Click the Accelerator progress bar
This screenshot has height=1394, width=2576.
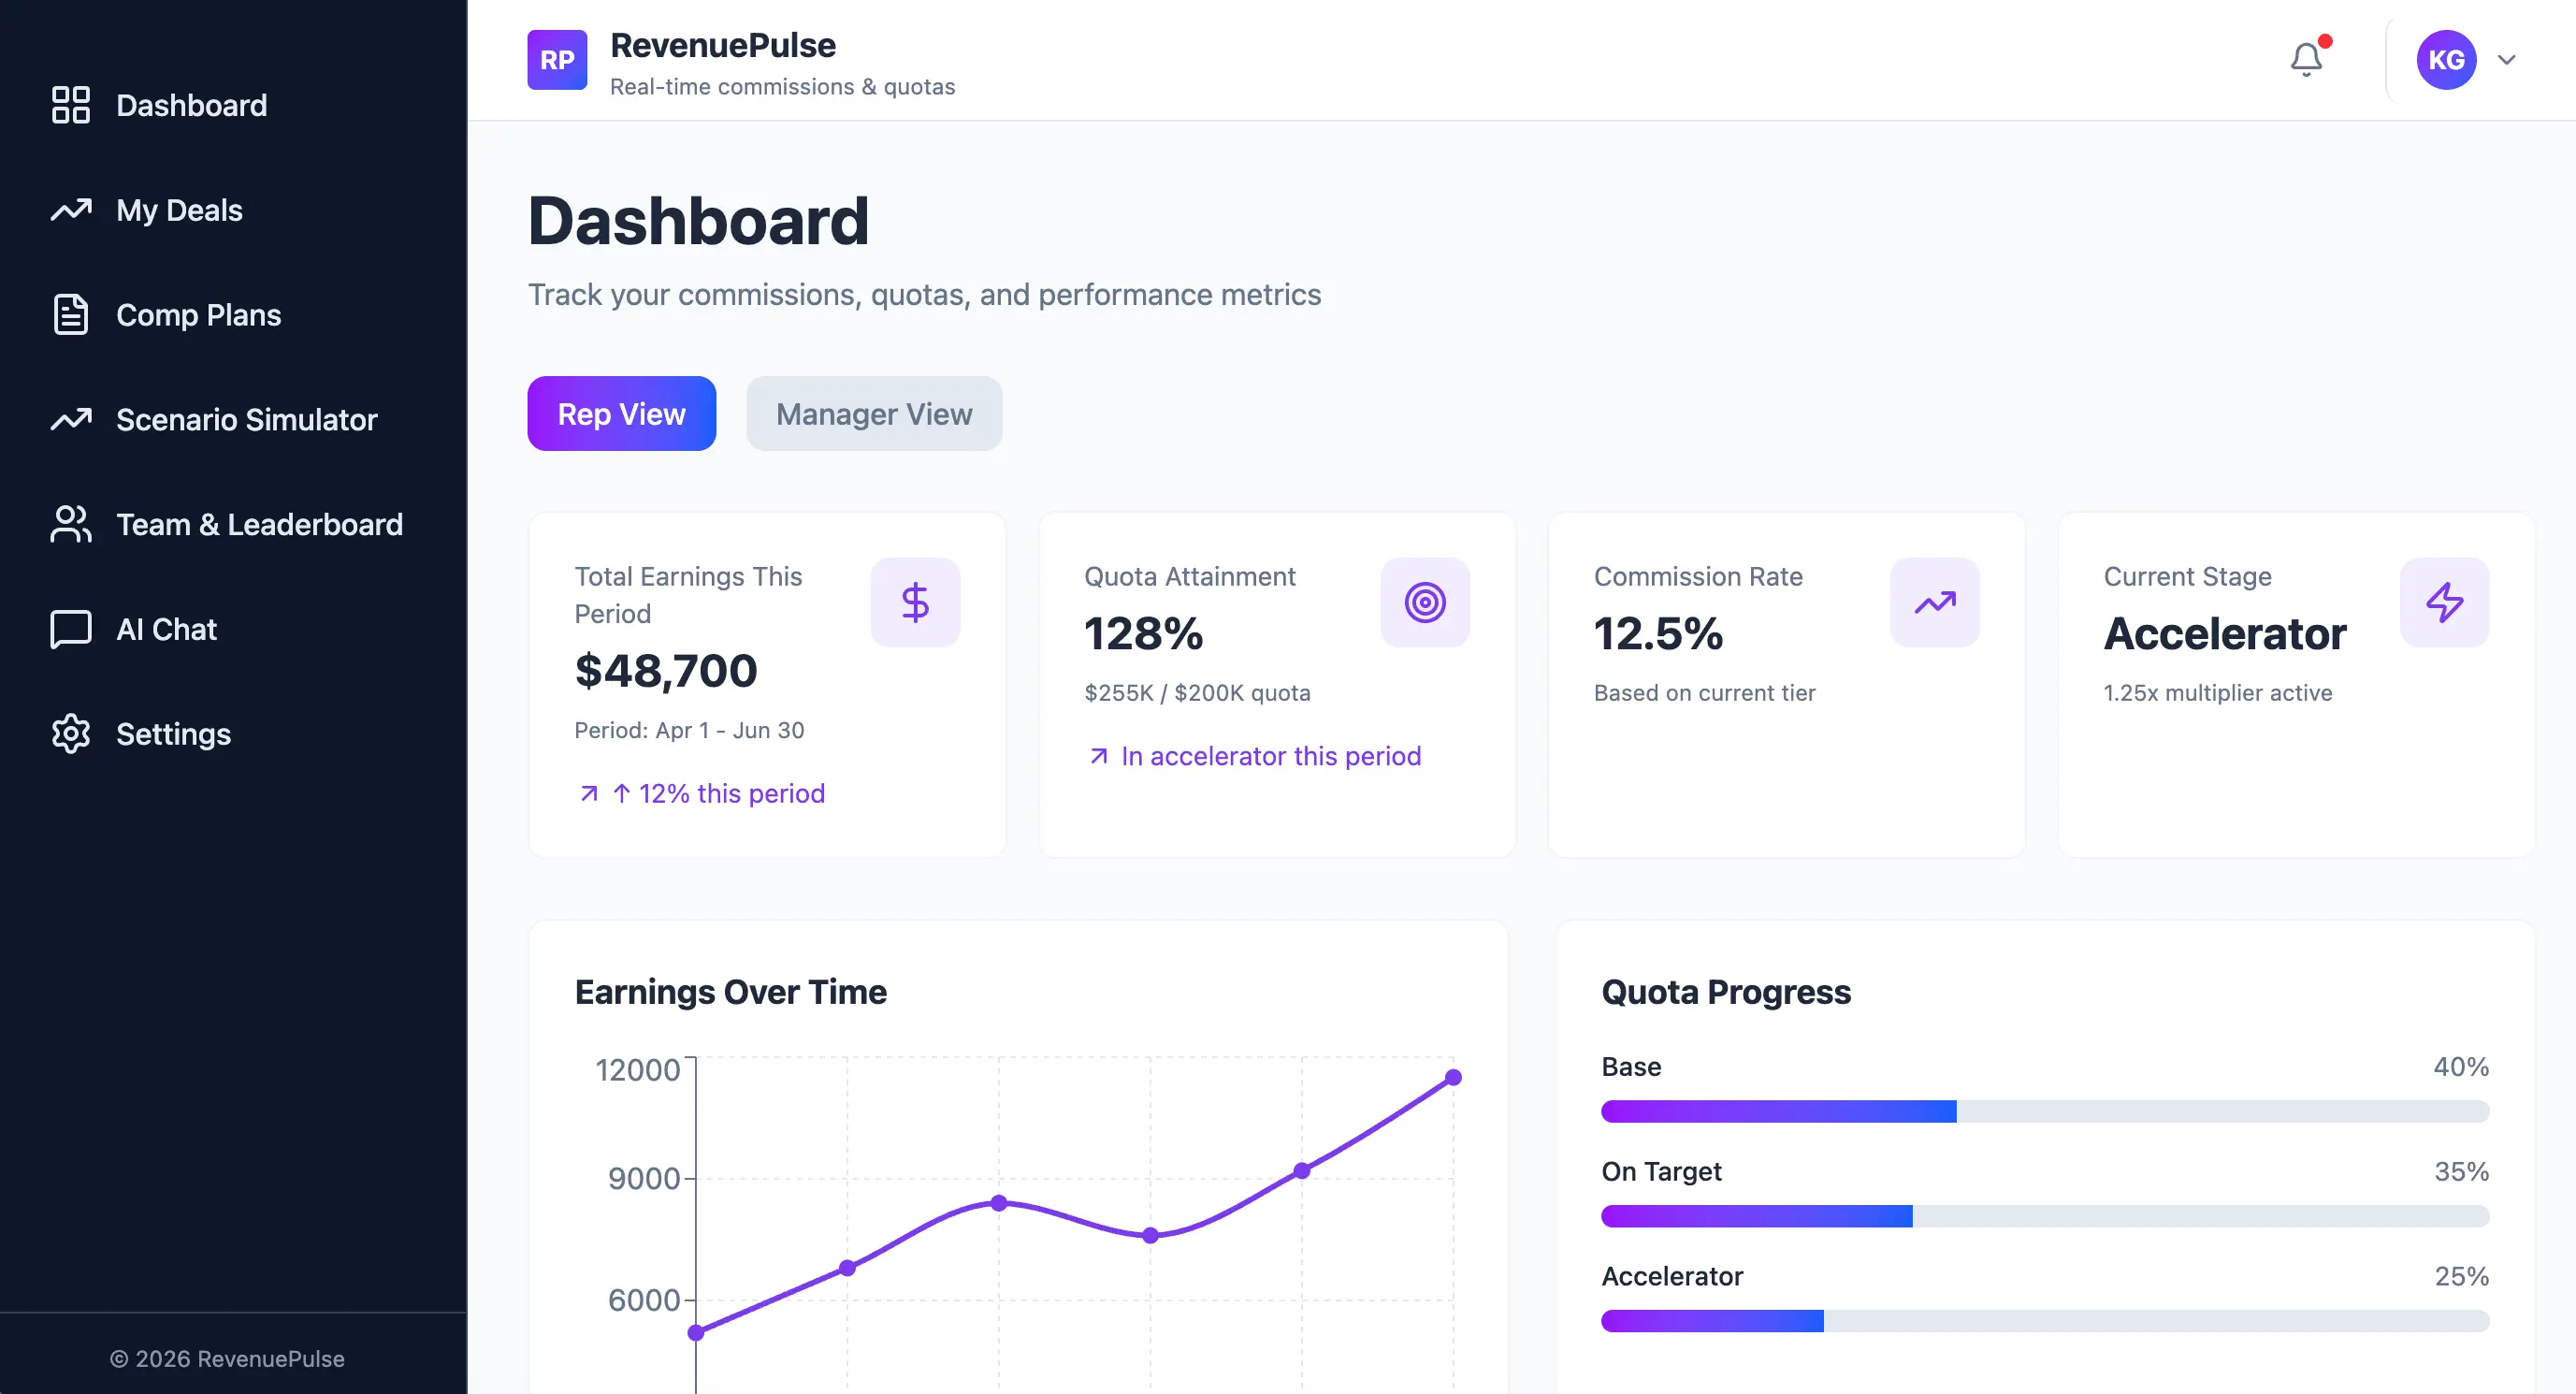[2045, 1321]
